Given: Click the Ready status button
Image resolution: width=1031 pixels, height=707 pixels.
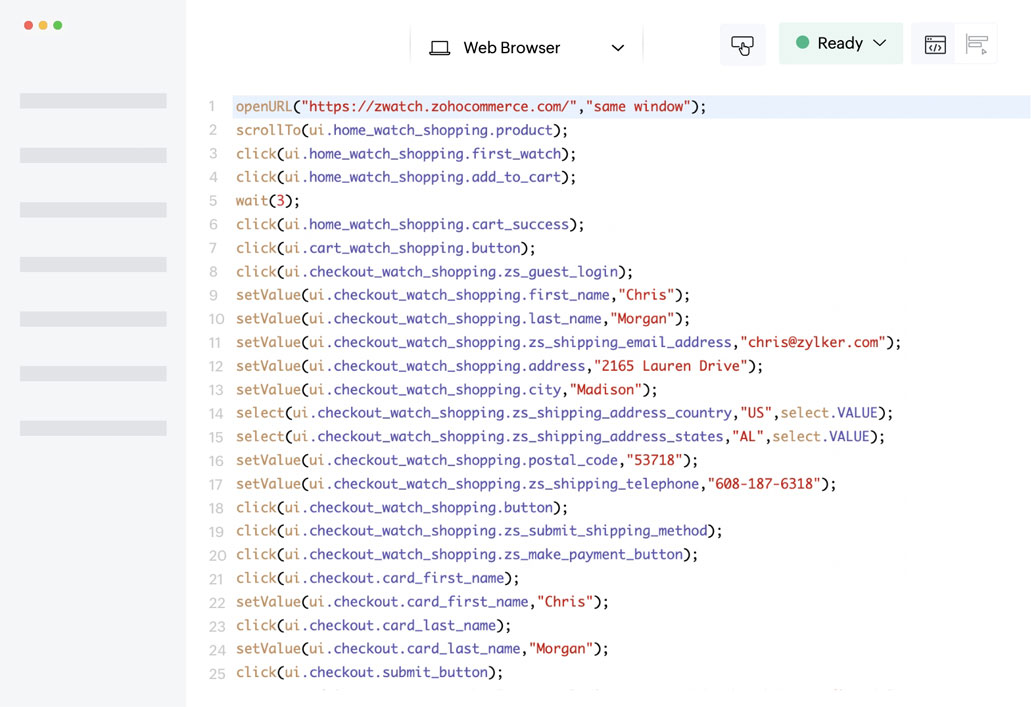Looking at the screenshot, I should tap(840, 43).
